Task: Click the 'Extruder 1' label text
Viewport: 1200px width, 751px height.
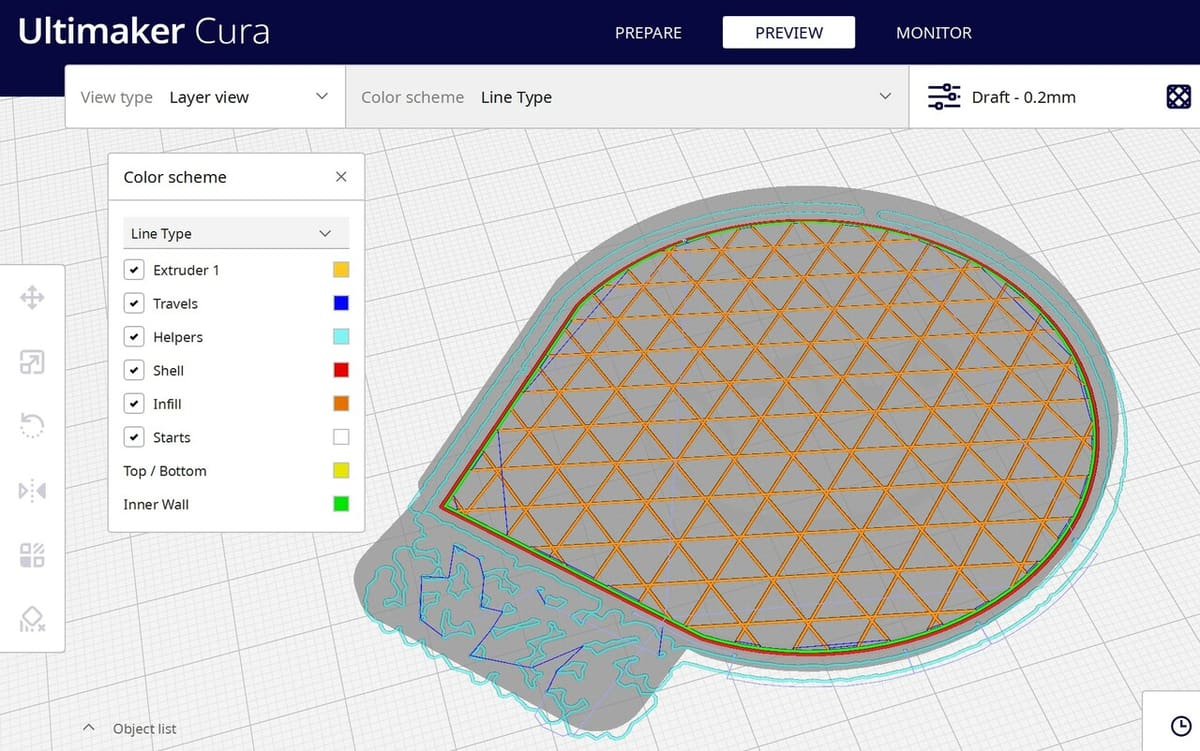Action: 186,270
